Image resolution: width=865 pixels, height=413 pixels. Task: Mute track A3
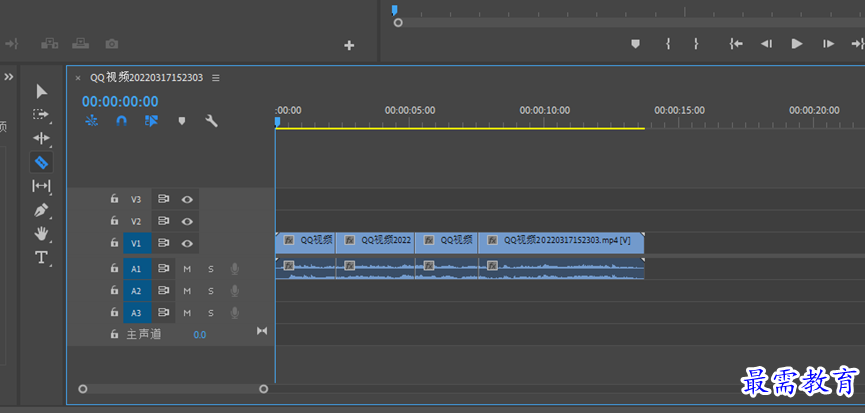pyautogui.click(x=187, y=313)
